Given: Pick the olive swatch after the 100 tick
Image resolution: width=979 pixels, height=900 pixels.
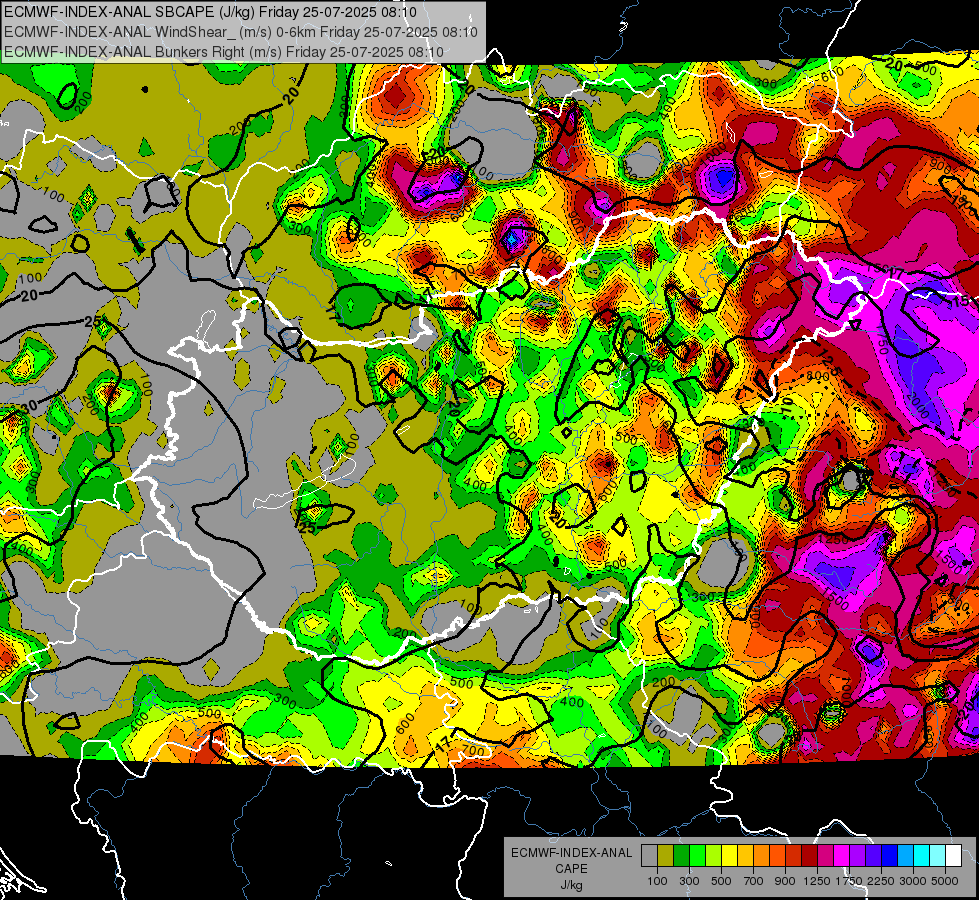Looking at the screenshot, I should (x=666, y=856).
